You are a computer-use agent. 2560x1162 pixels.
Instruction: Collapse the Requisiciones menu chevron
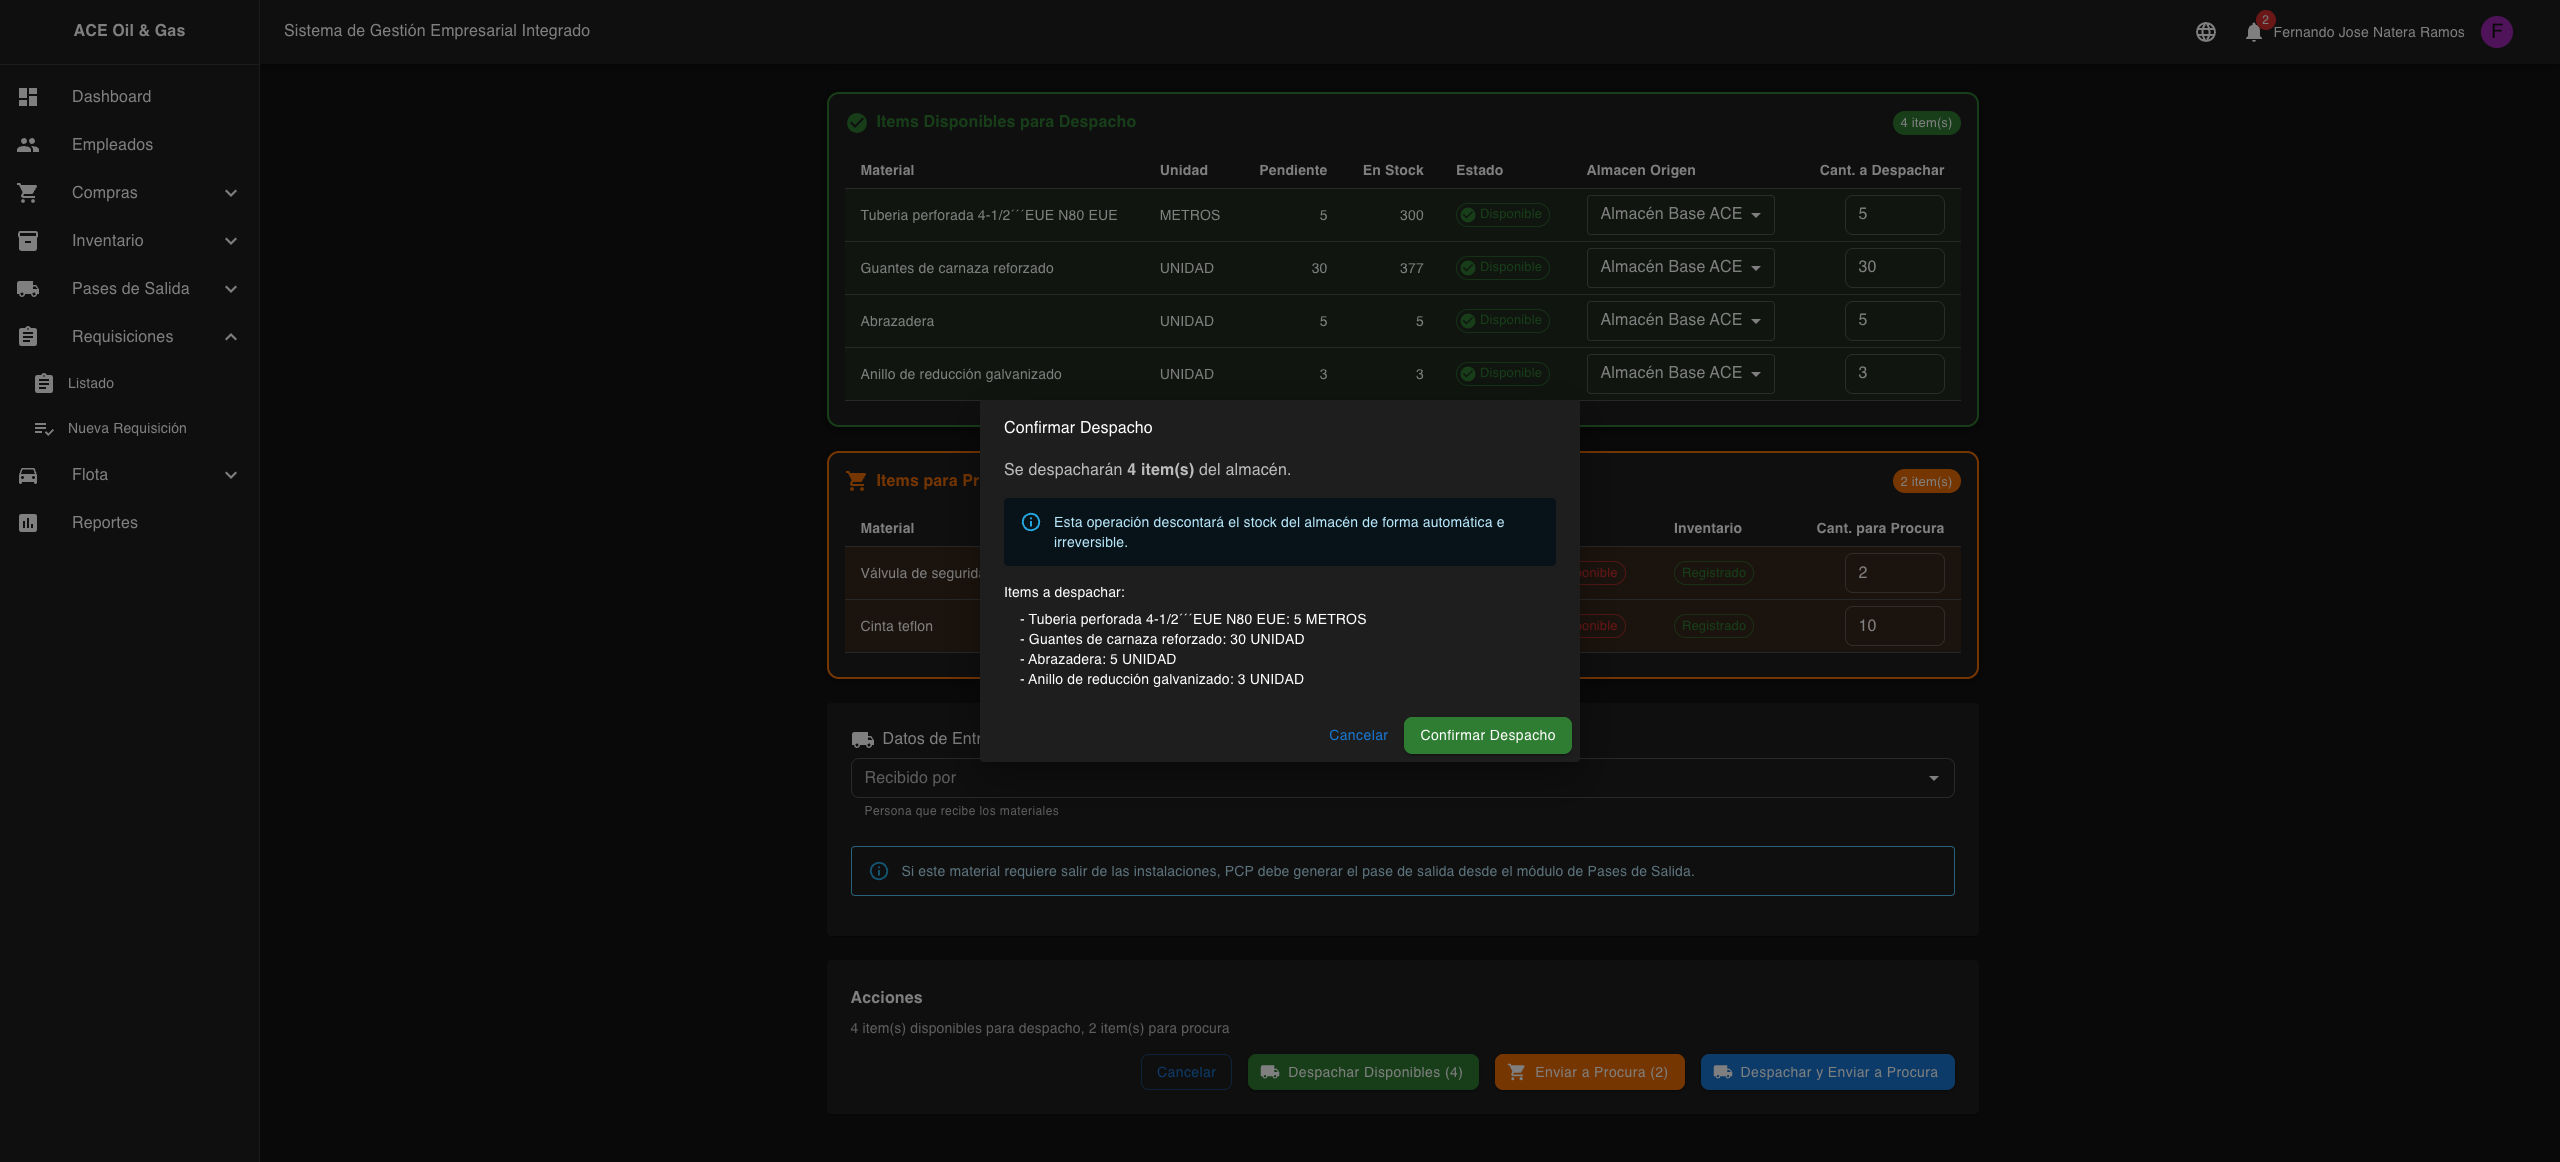pos(231,337)
